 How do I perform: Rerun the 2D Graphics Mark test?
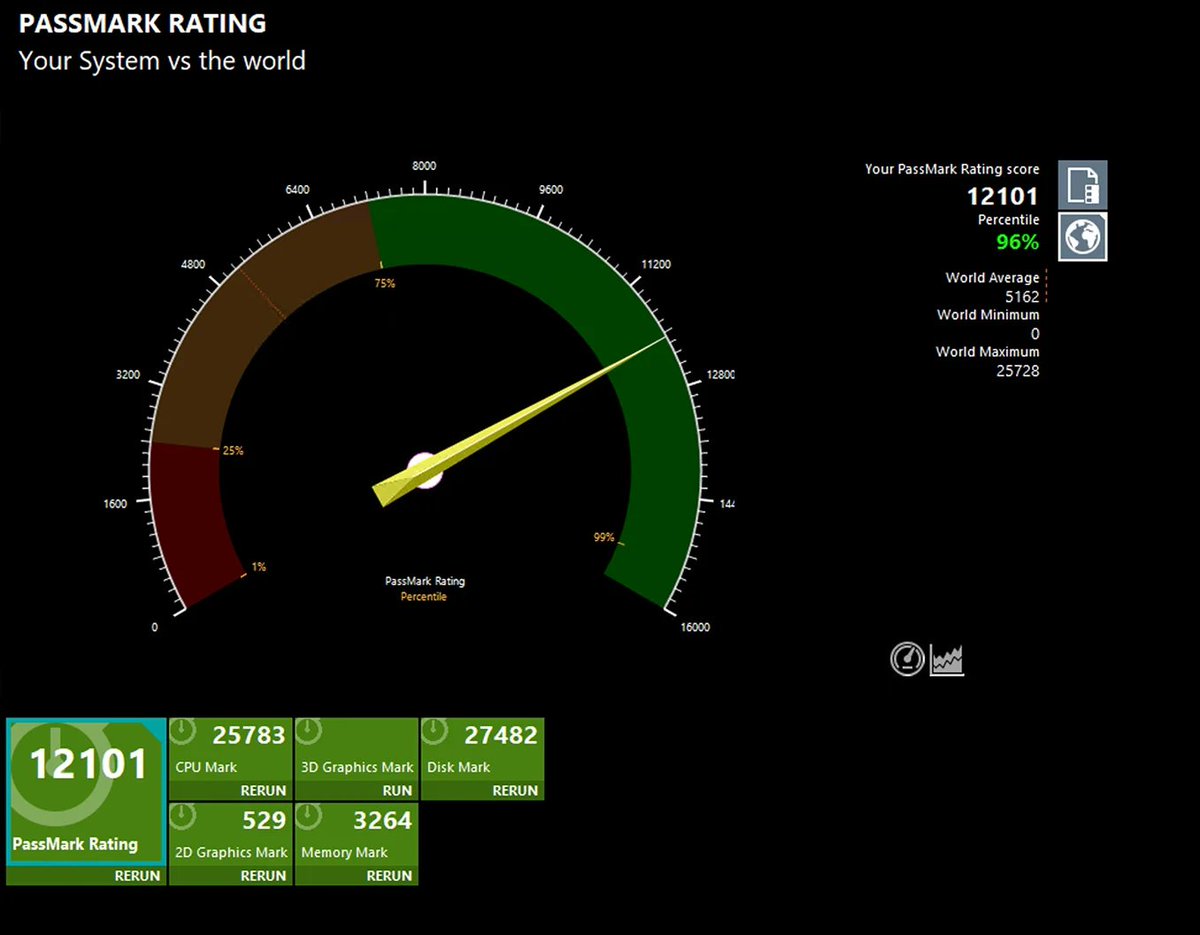pyautogui.click(x=263, y=875)
